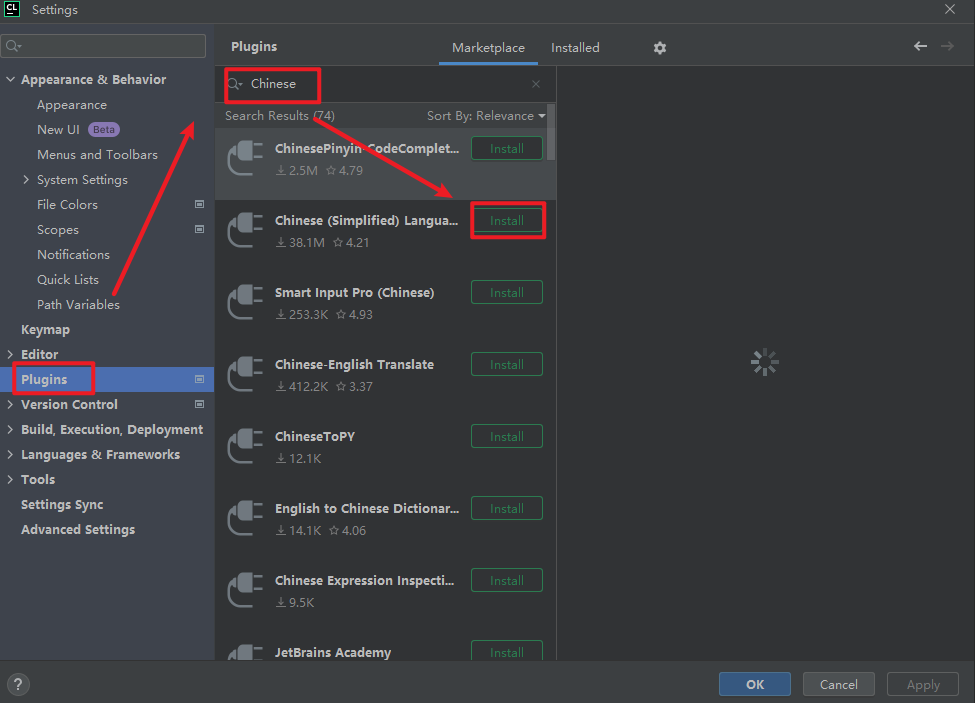The width and height of the screenshot is (975, 703).
Task: Expand the Version Control section
Action: point(10,404)
